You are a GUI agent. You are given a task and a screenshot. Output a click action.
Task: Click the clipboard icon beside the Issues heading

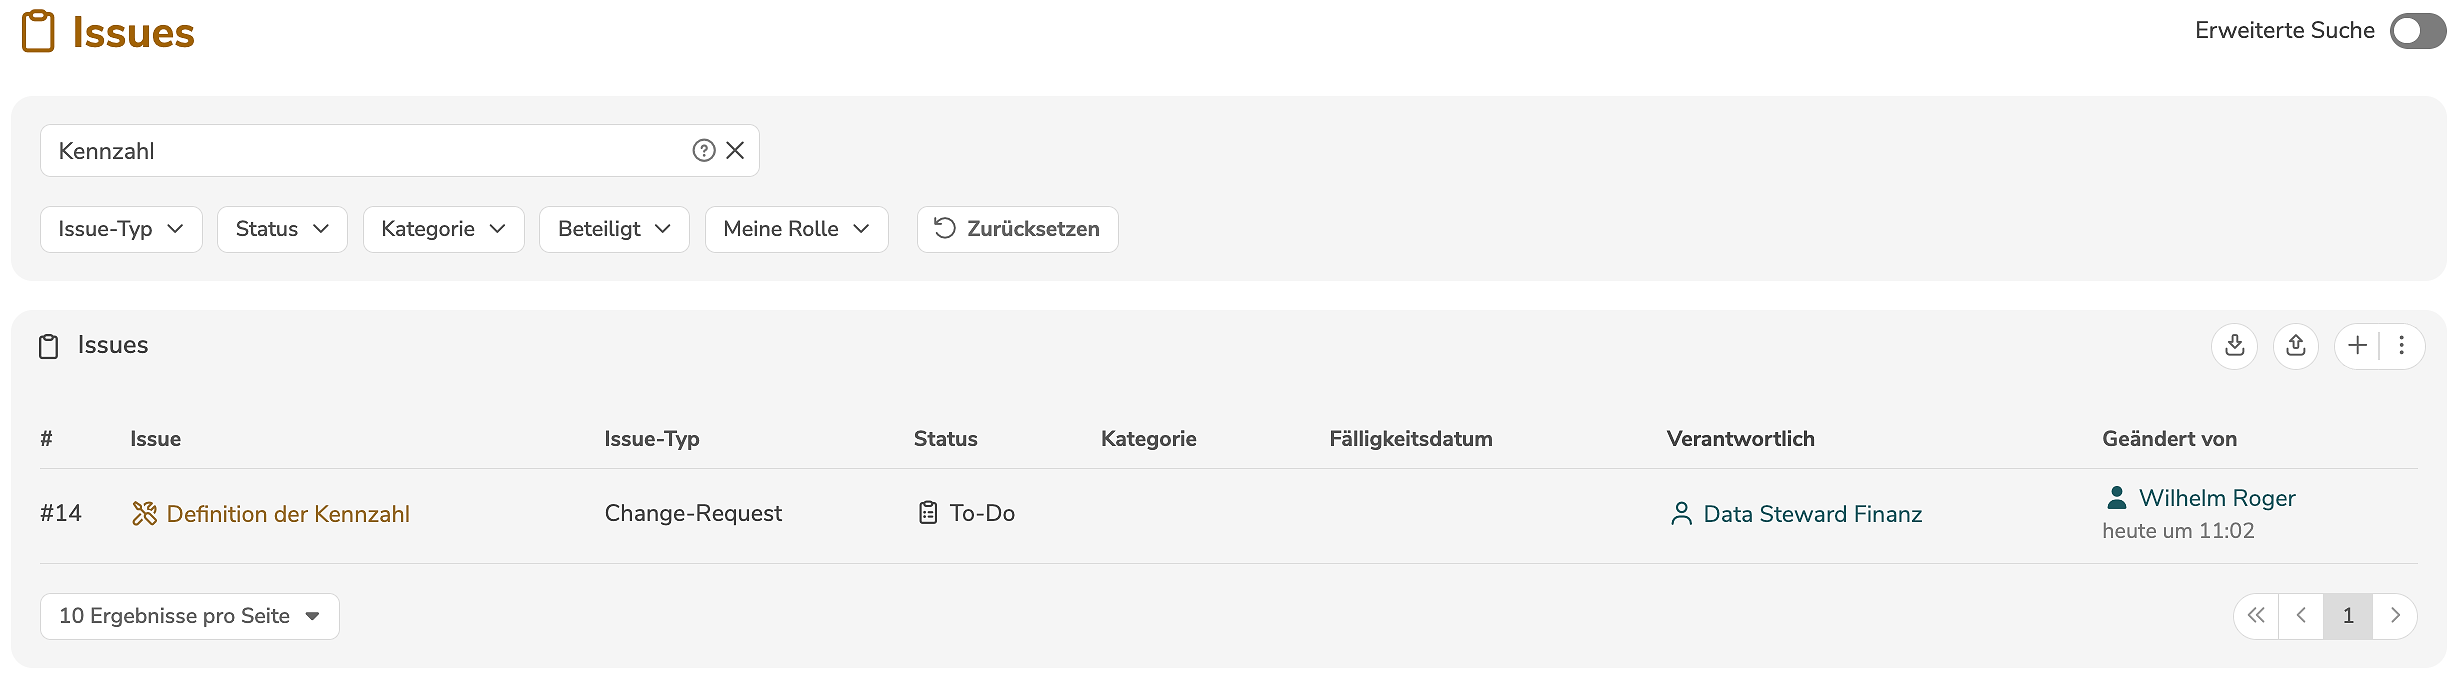[49, 346]
